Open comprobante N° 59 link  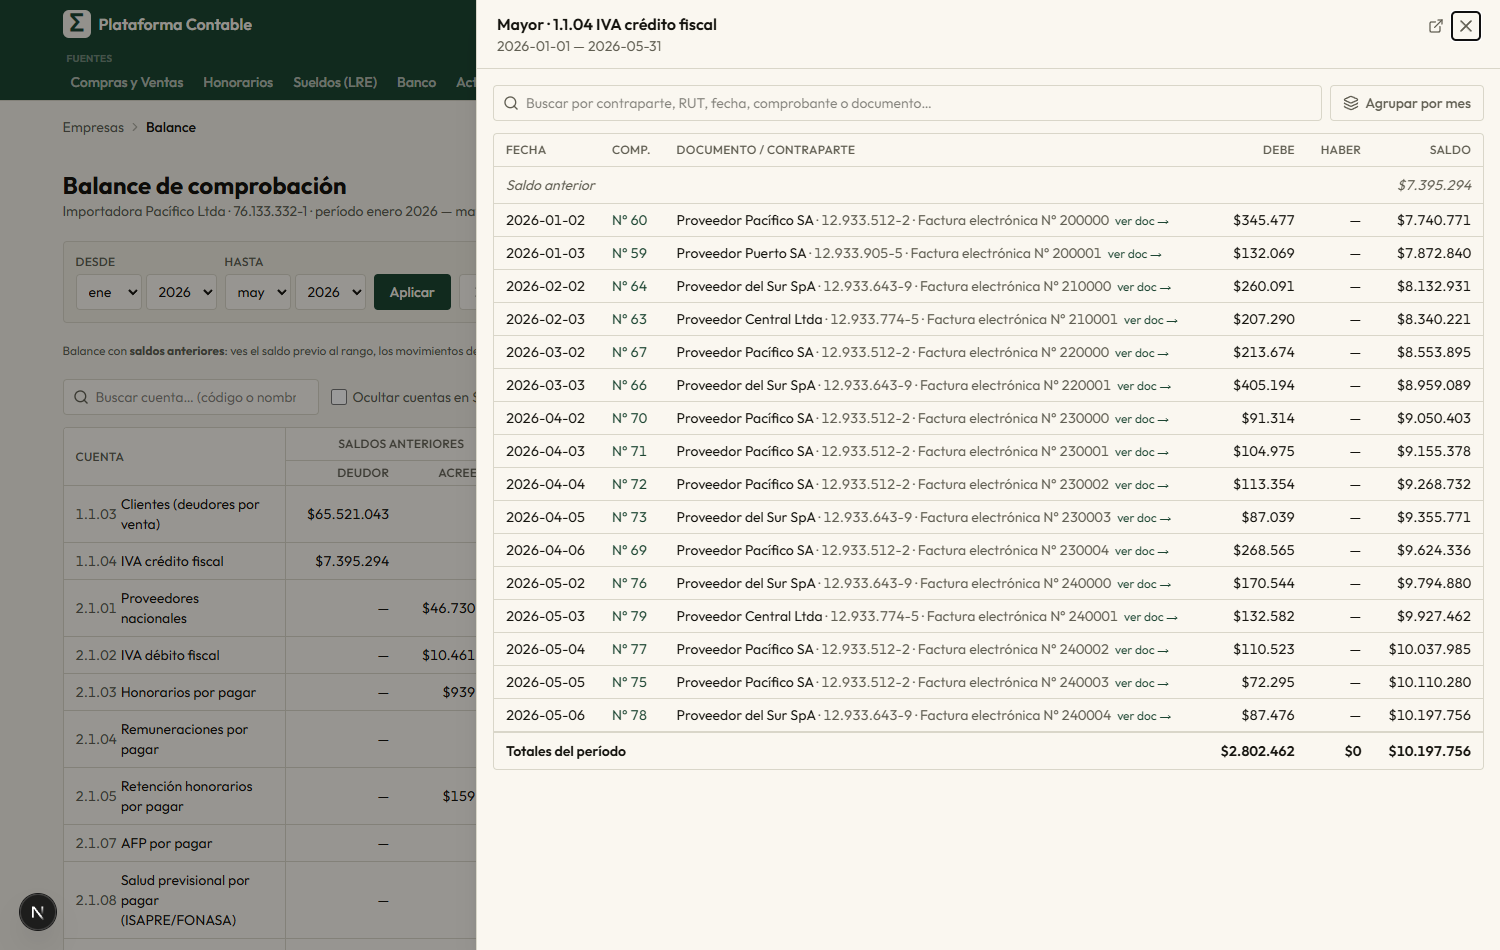(629, 253)
